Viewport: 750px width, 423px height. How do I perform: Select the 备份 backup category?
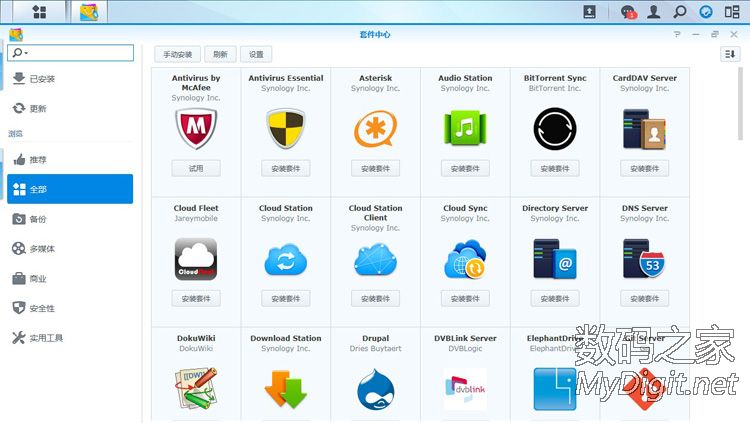(x=70, y=219)
